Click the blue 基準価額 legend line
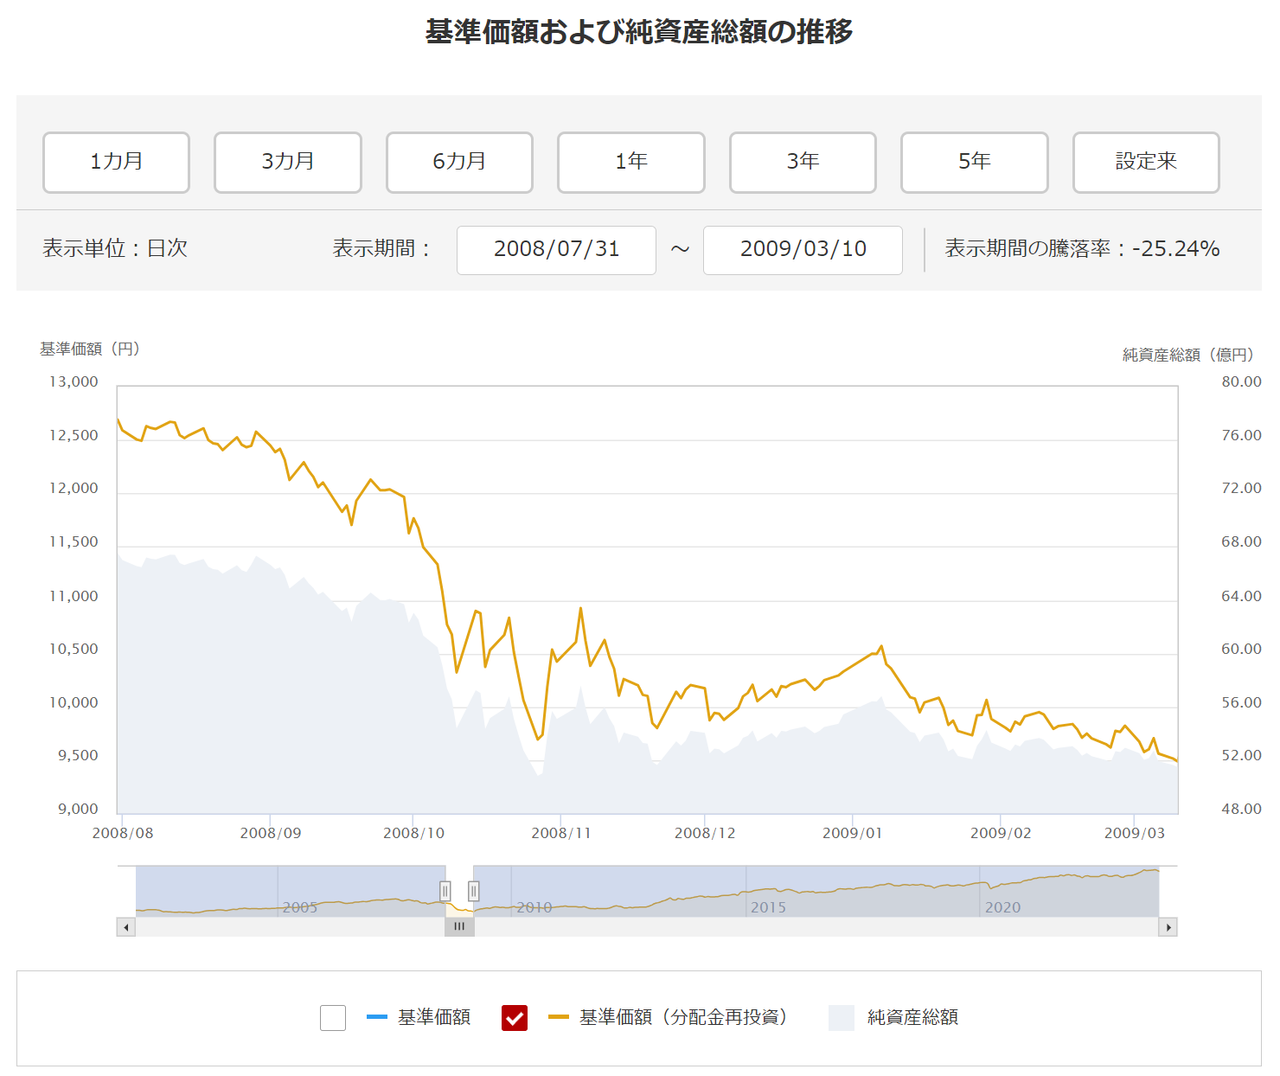The width and height of the screenshot is (1280, 1076). 377,1018
